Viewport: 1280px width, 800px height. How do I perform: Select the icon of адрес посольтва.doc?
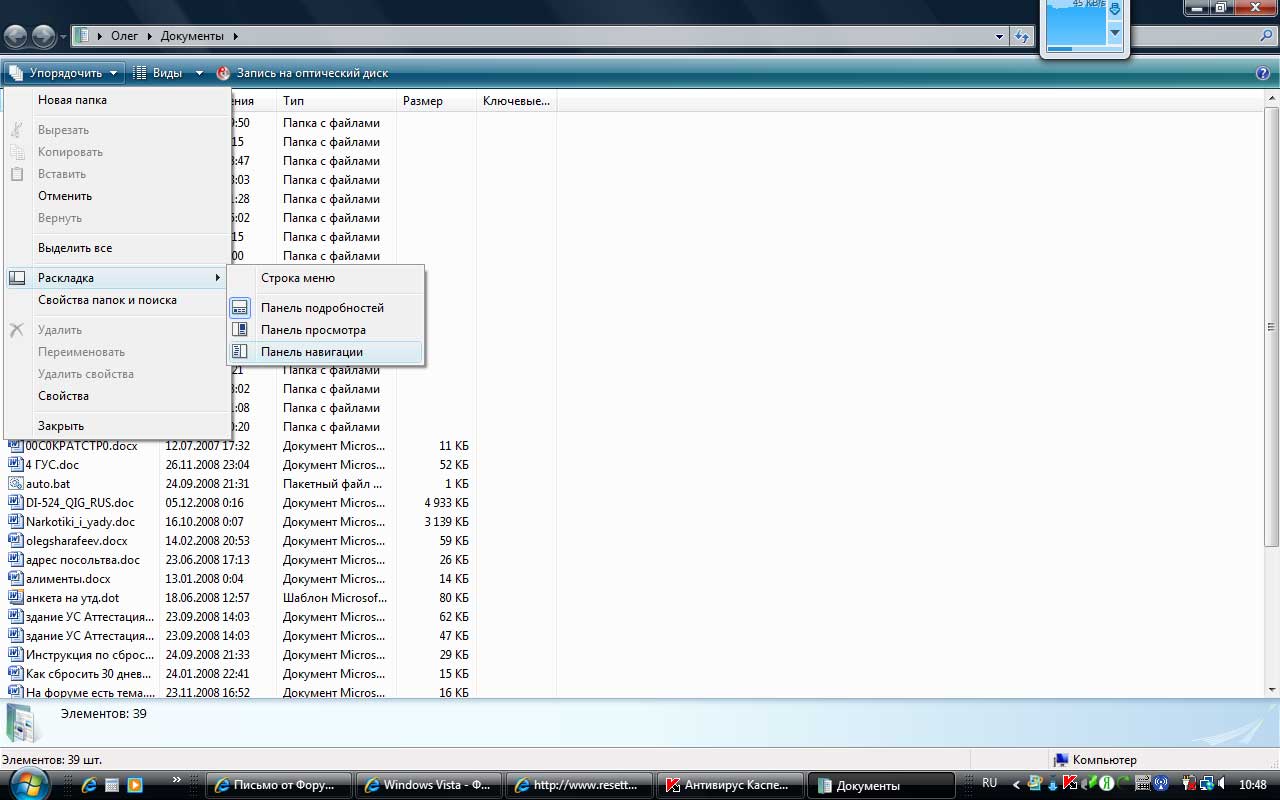tap(15, 560)
